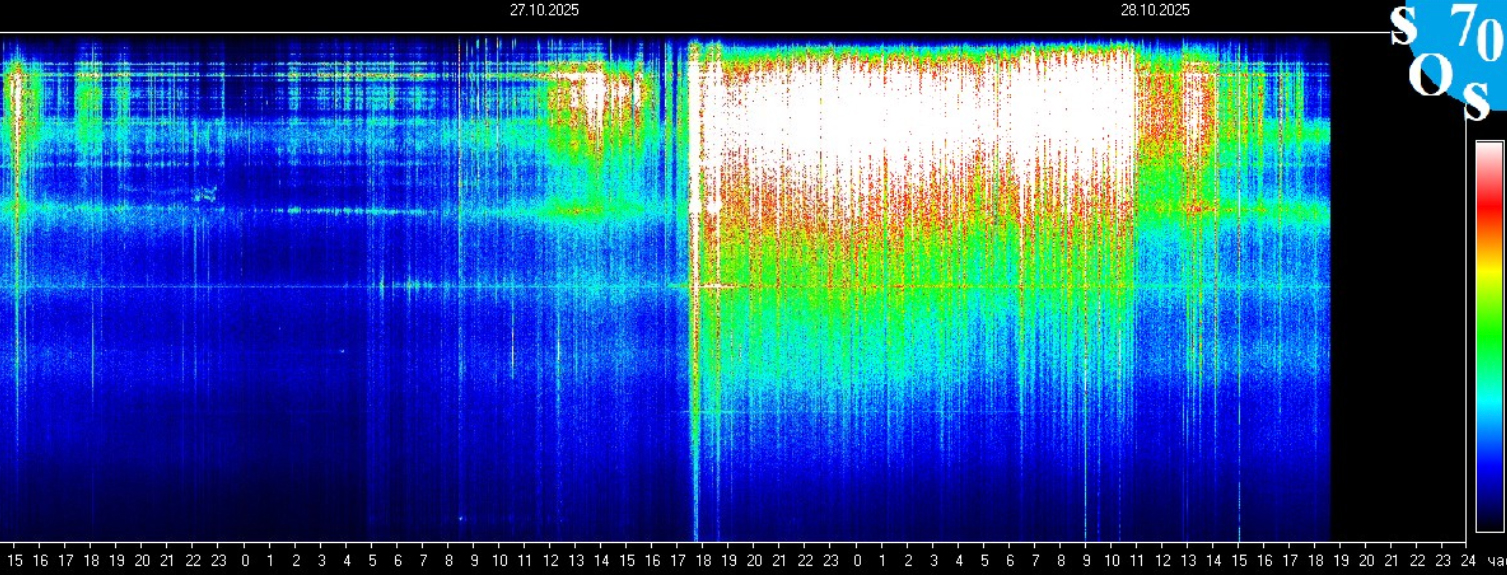Click the midnight 0 label starting 27.10.2025
Viewport: 1507px width, 575px height.
pos(245,560)
